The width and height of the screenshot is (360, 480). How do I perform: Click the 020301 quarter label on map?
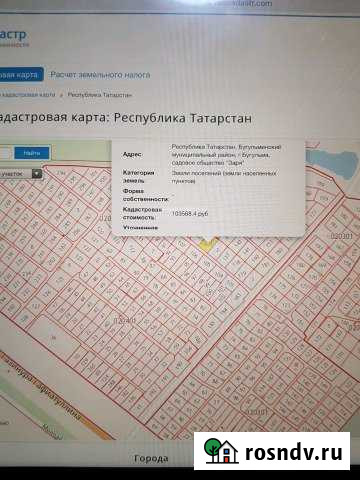[342, 236]
